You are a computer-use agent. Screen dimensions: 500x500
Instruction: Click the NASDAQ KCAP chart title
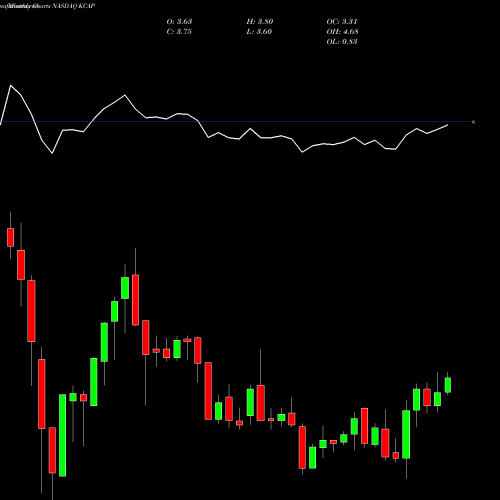pyautogui.click(x=74, y=6)
